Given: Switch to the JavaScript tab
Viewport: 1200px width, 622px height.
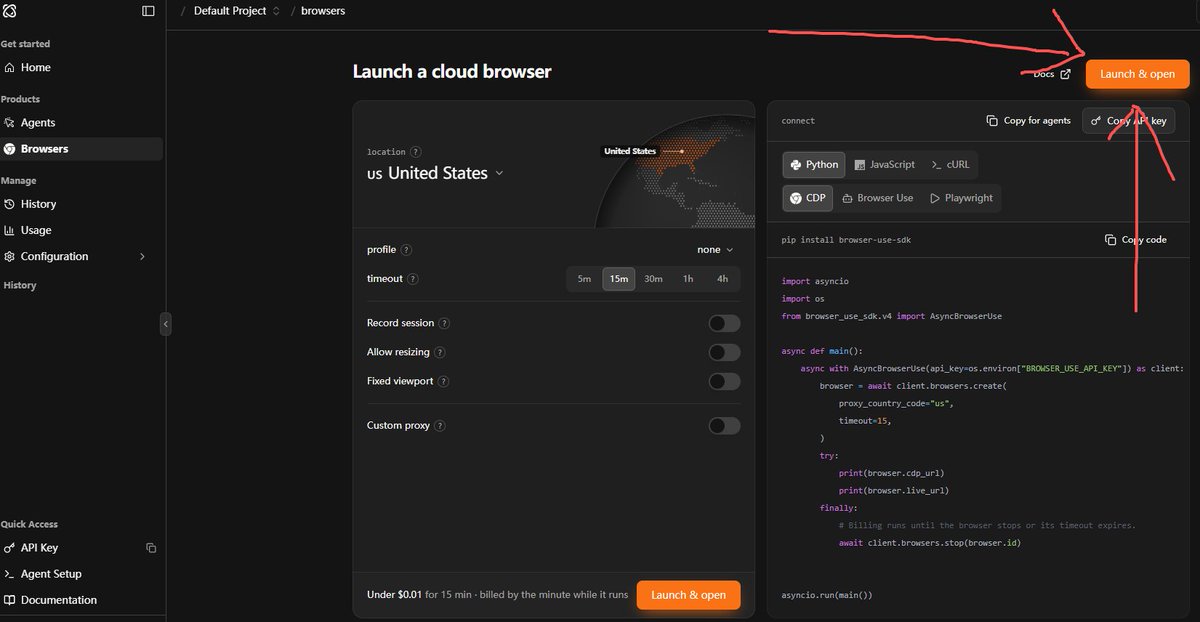Looking at the screenshot, I should pos(884,165).
